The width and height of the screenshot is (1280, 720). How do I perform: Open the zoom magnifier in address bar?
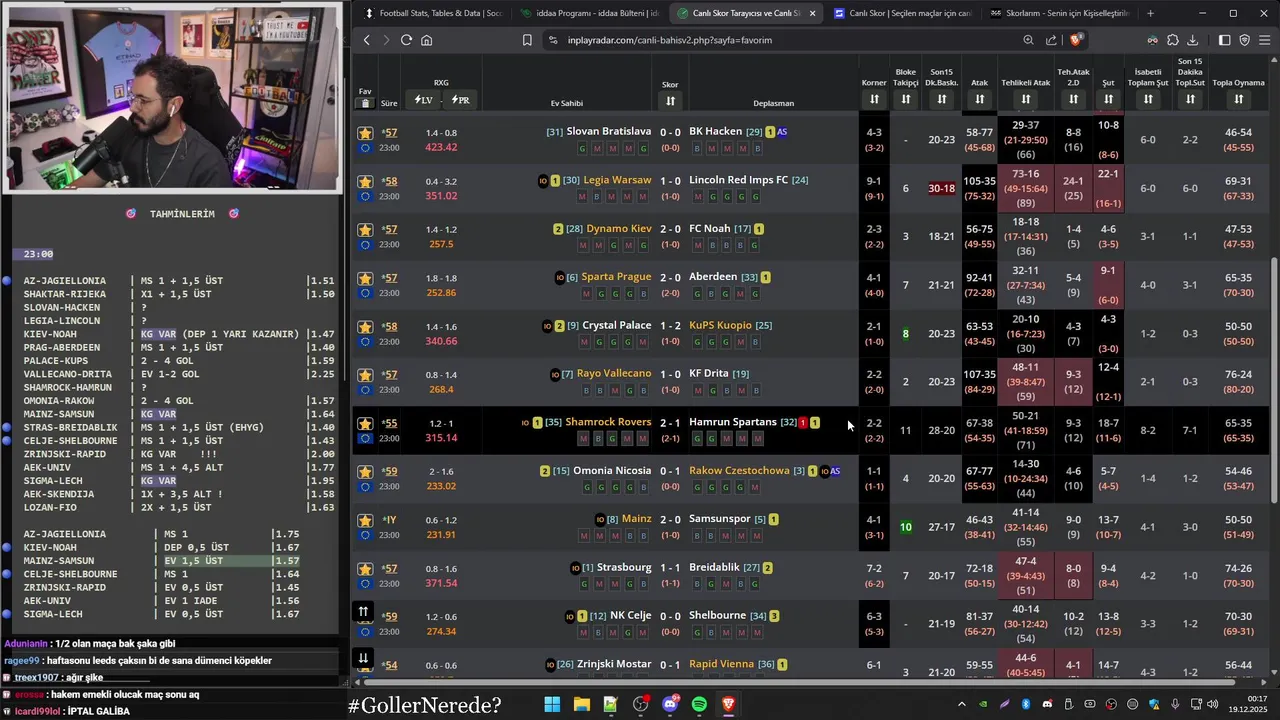(1028, 40)
